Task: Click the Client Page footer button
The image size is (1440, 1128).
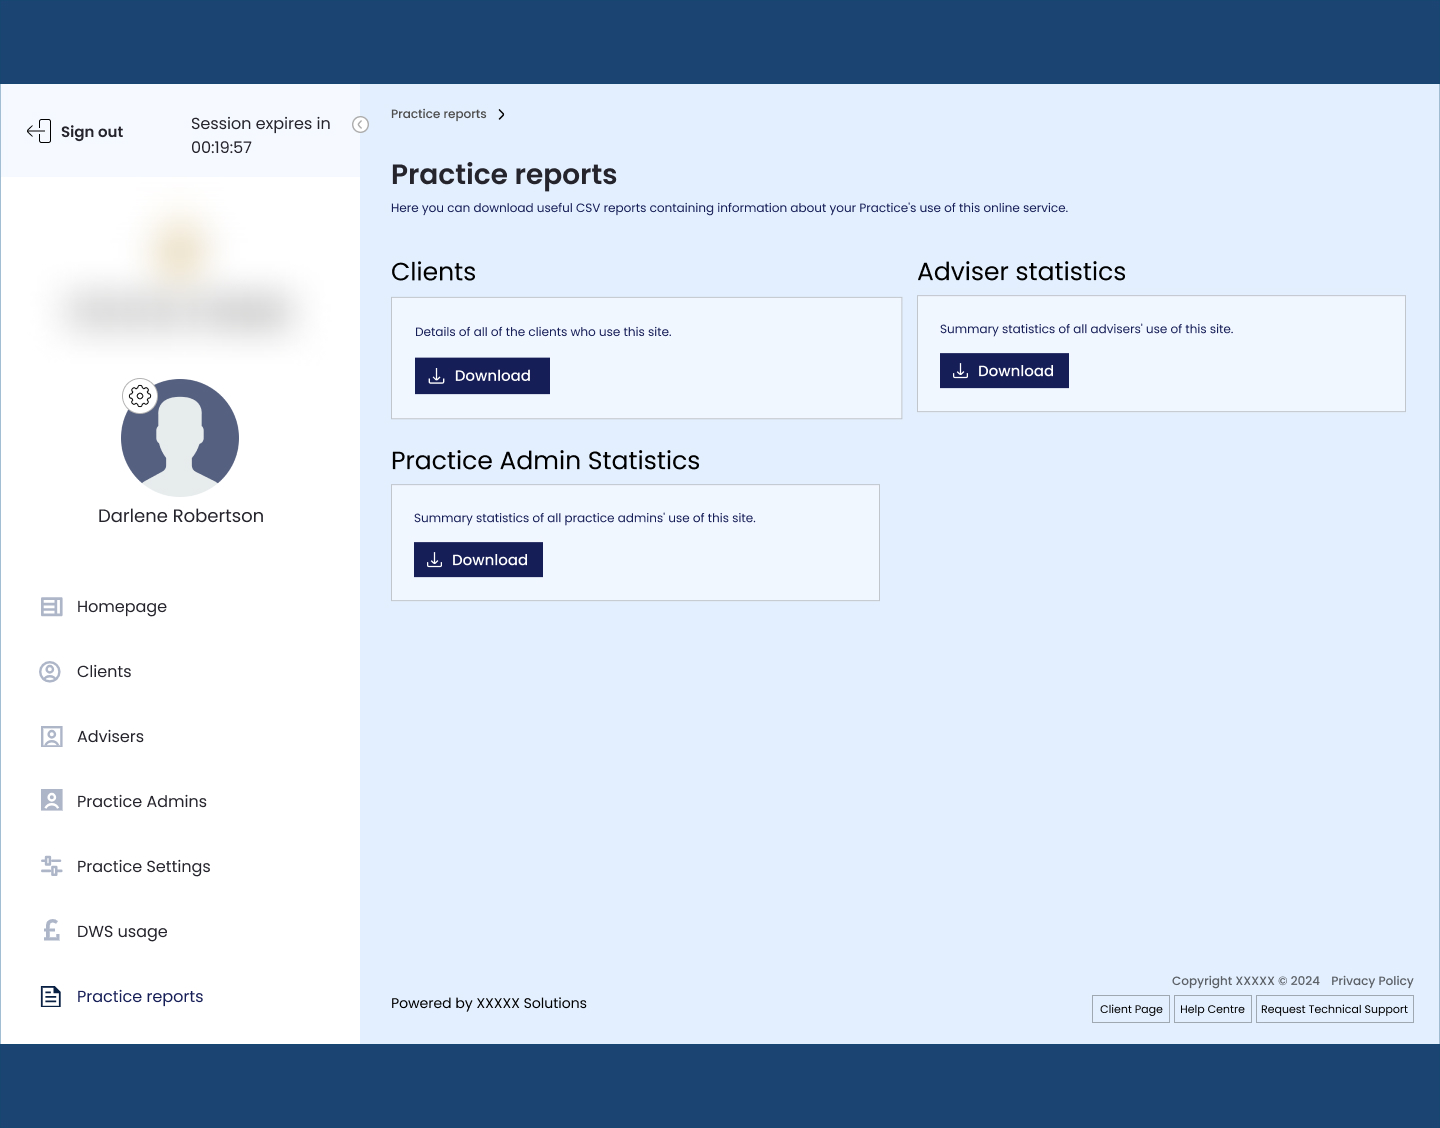Action: pos(1131,1009)
